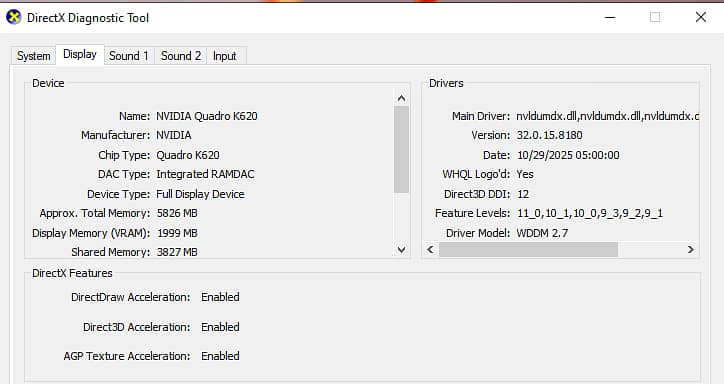Open the Sound 2 tab
This screenshot has width=724, height=384.
(181, 56)
